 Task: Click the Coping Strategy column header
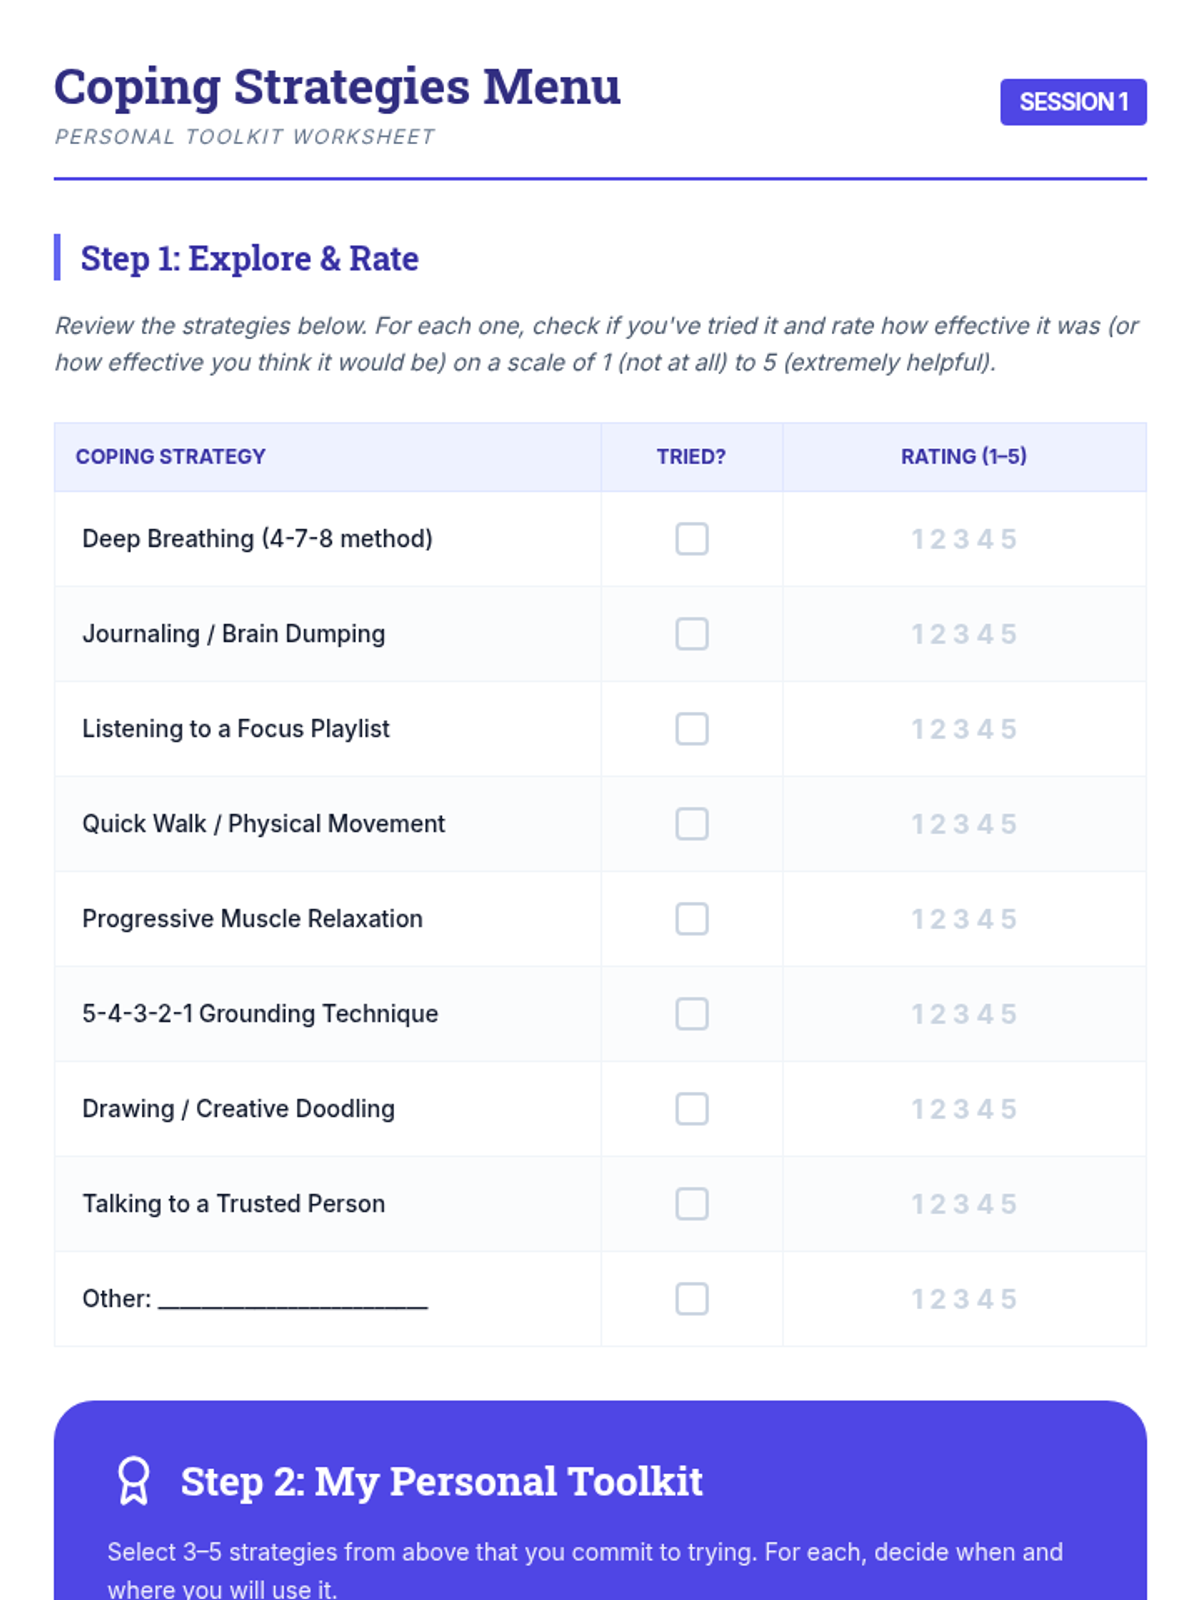coord(171,457)
